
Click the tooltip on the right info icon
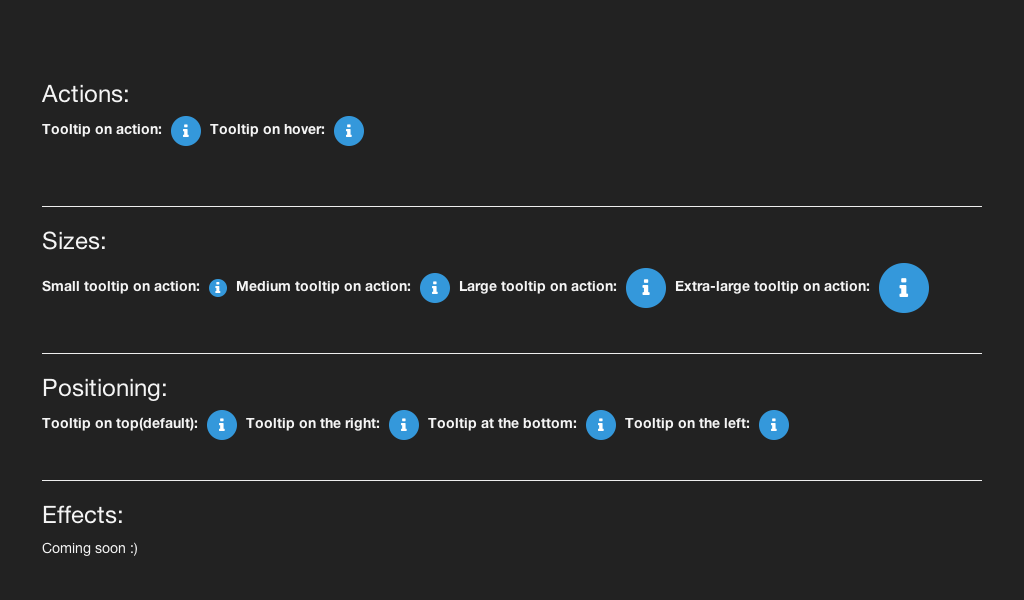point(404,424)
